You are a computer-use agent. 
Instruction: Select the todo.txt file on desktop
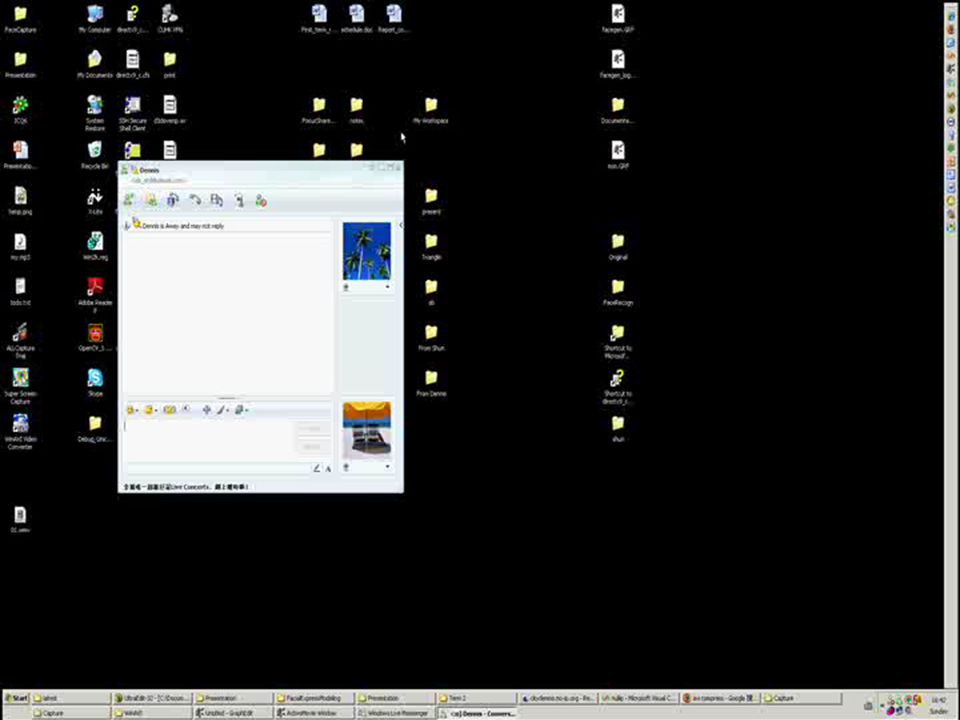coord(20,292)
